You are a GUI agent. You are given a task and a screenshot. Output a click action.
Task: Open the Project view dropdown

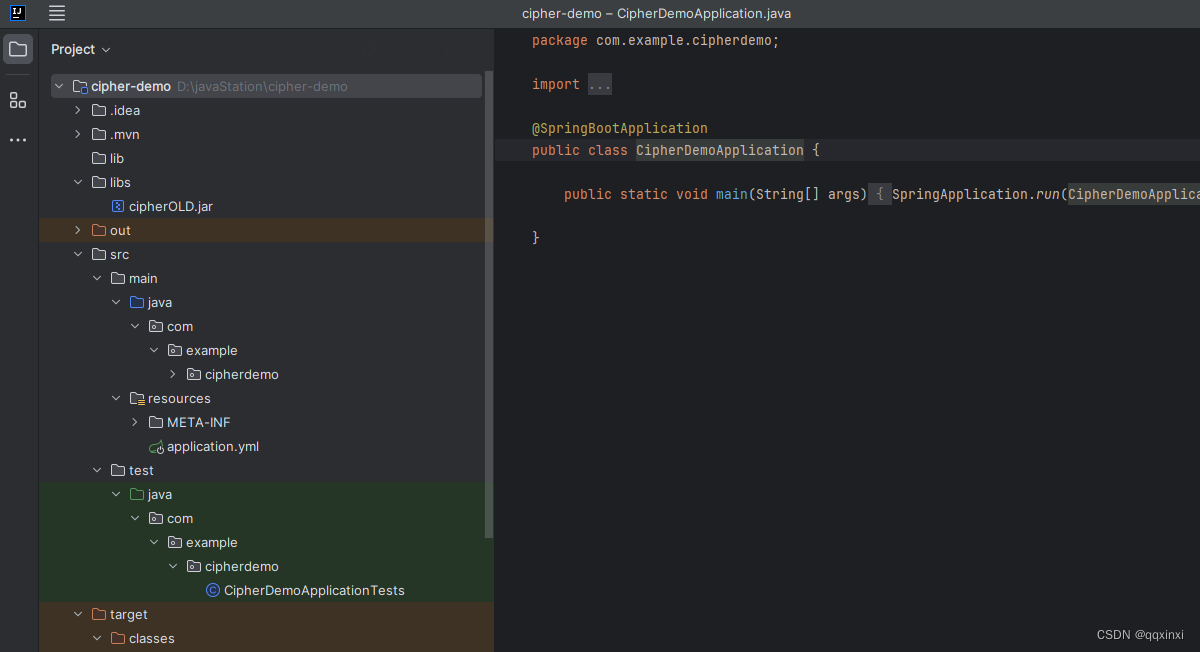(81, 49)
